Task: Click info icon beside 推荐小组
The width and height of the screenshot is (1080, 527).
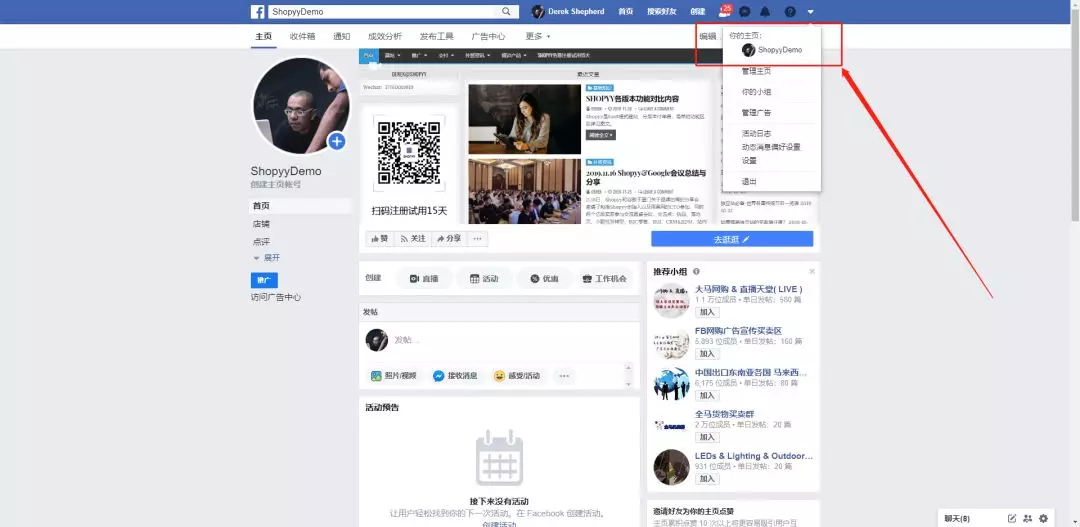Action: click(x=696, y=271)
